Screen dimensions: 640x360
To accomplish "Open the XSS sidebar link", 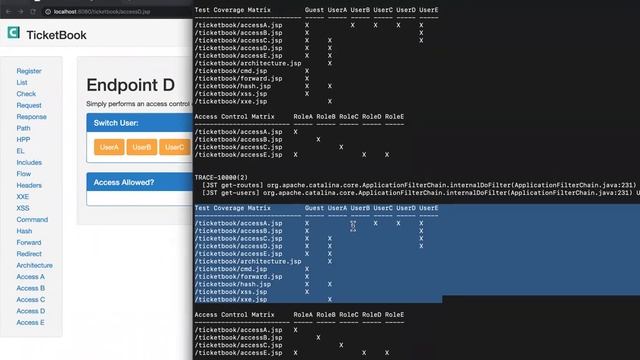I will coord(23,208).
